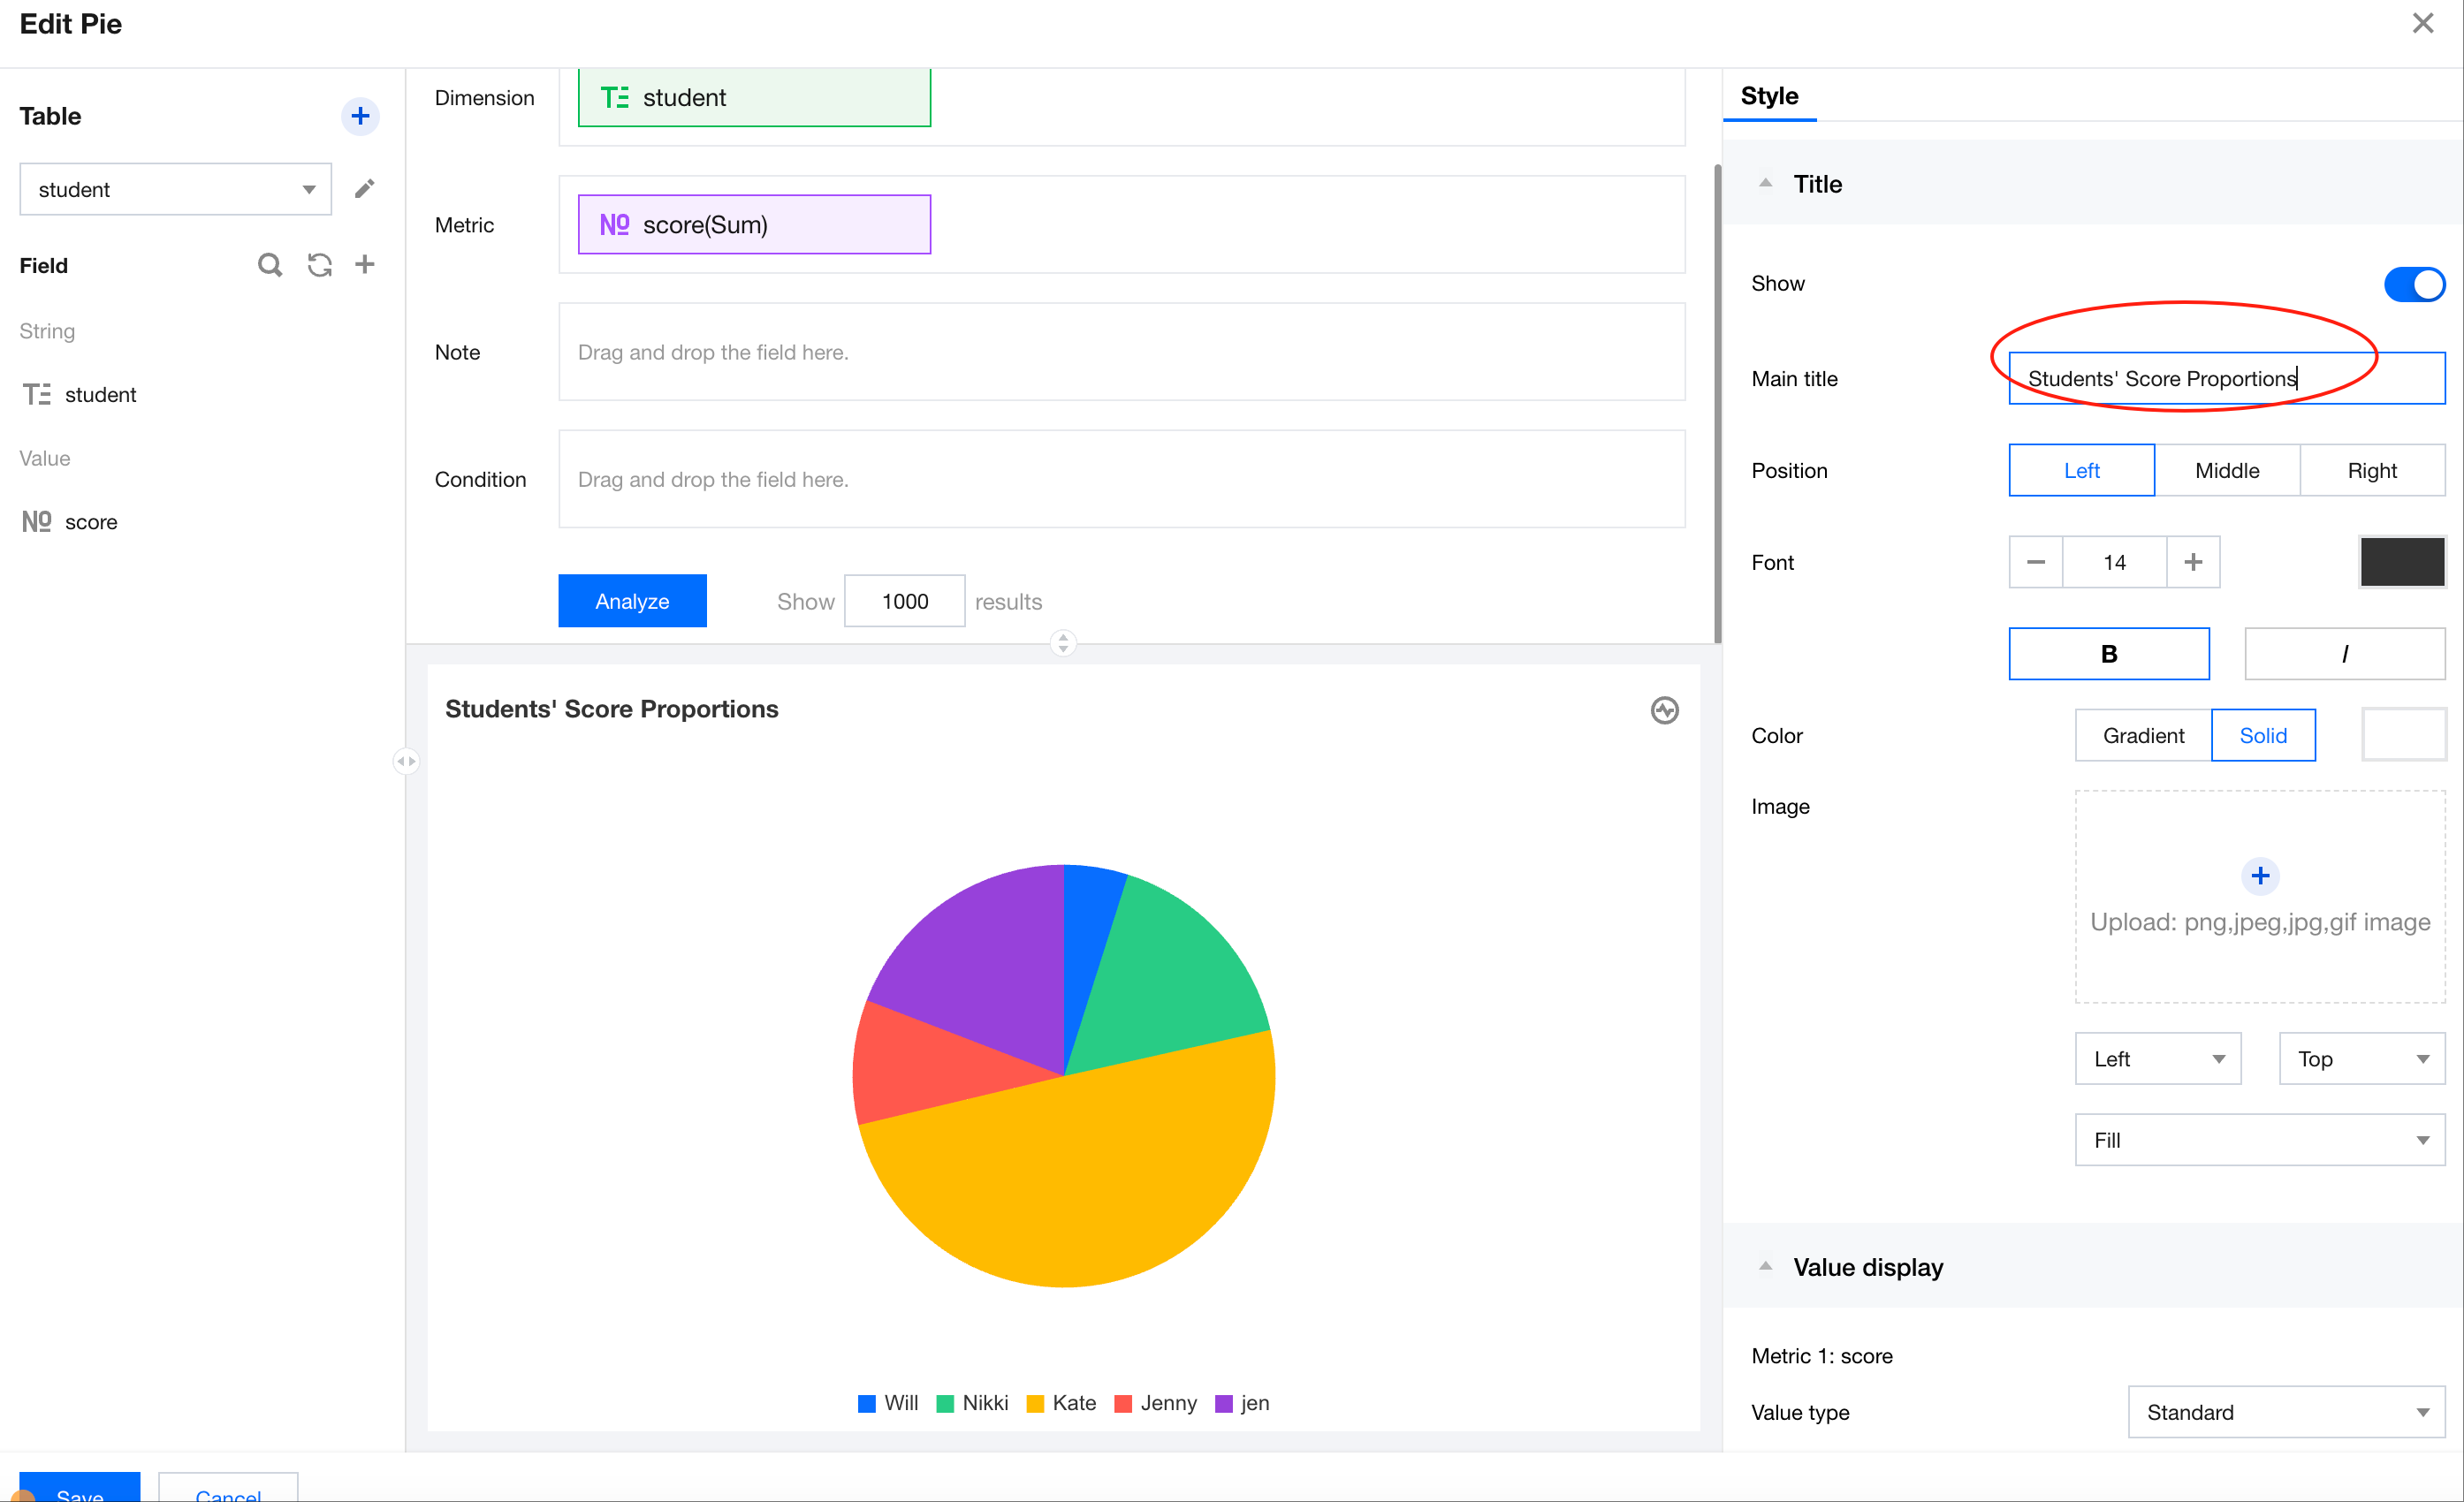Click the pencil edit table icon

pyautogui.click(x=364, y=189)
